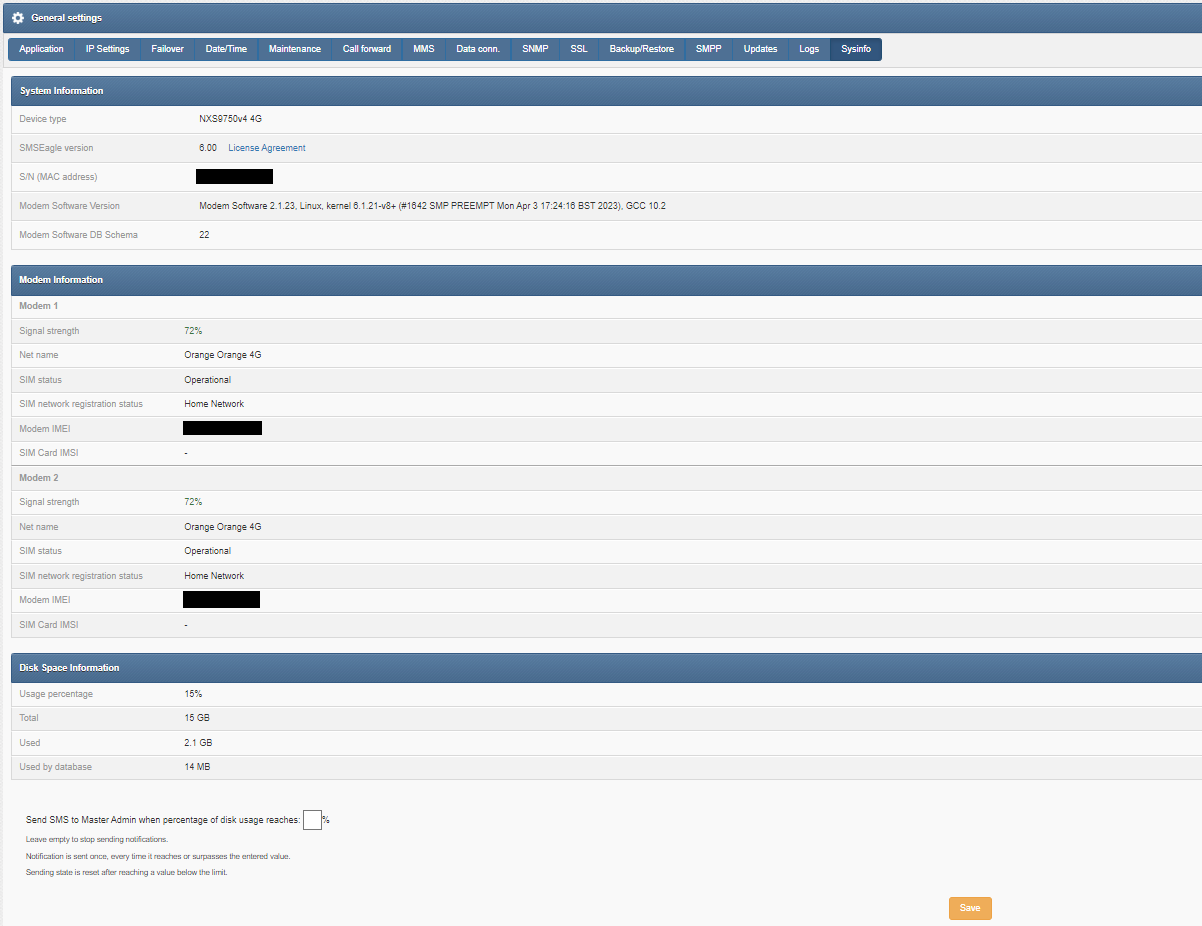
Task: Click the Modem Information section header
Action: point(606,280)
